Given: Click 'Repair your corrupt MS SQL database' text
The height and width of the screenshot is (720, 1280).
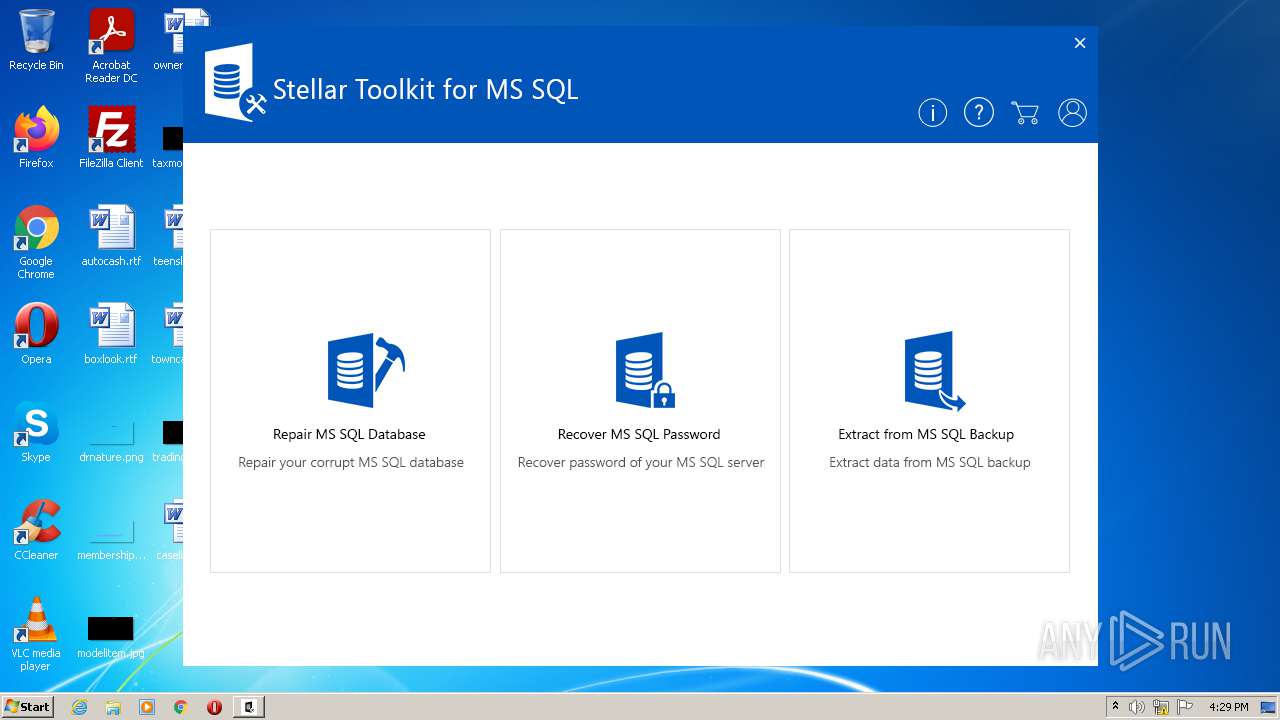Looking at the screenshot, I should tap(351, 462).
